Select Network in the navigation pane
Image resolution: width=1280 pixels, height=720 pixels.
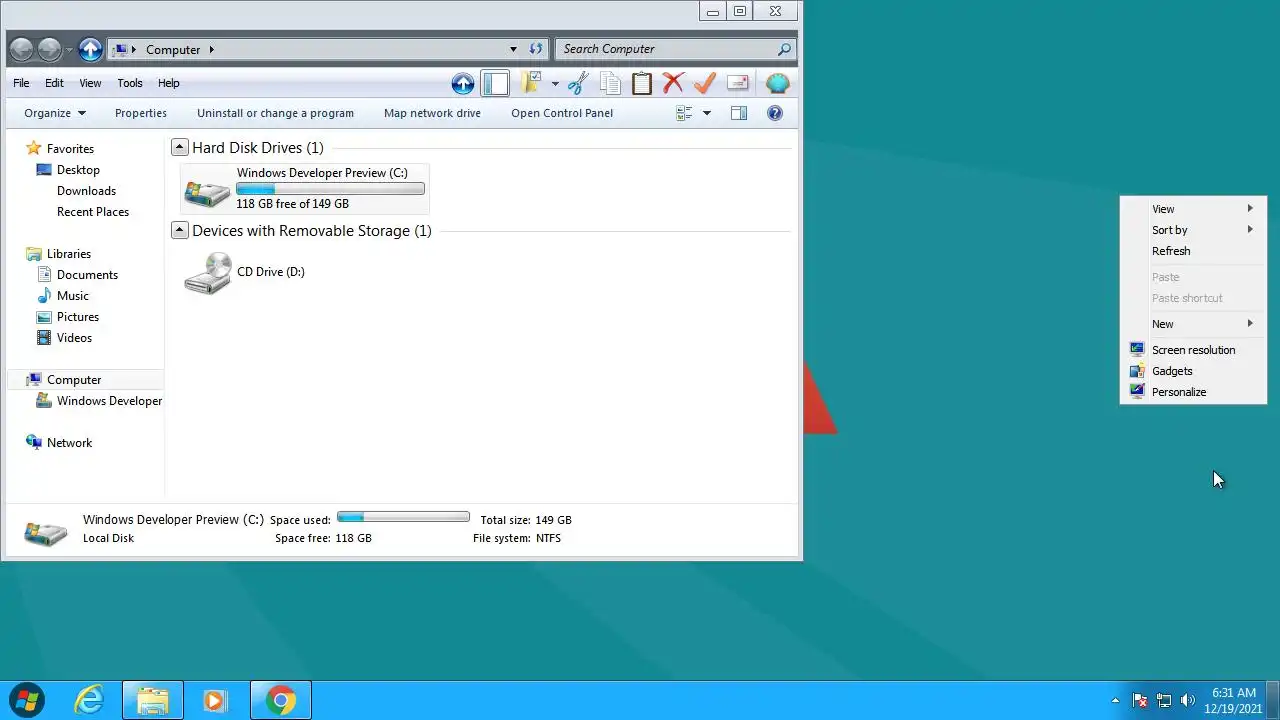coord(69,443)
